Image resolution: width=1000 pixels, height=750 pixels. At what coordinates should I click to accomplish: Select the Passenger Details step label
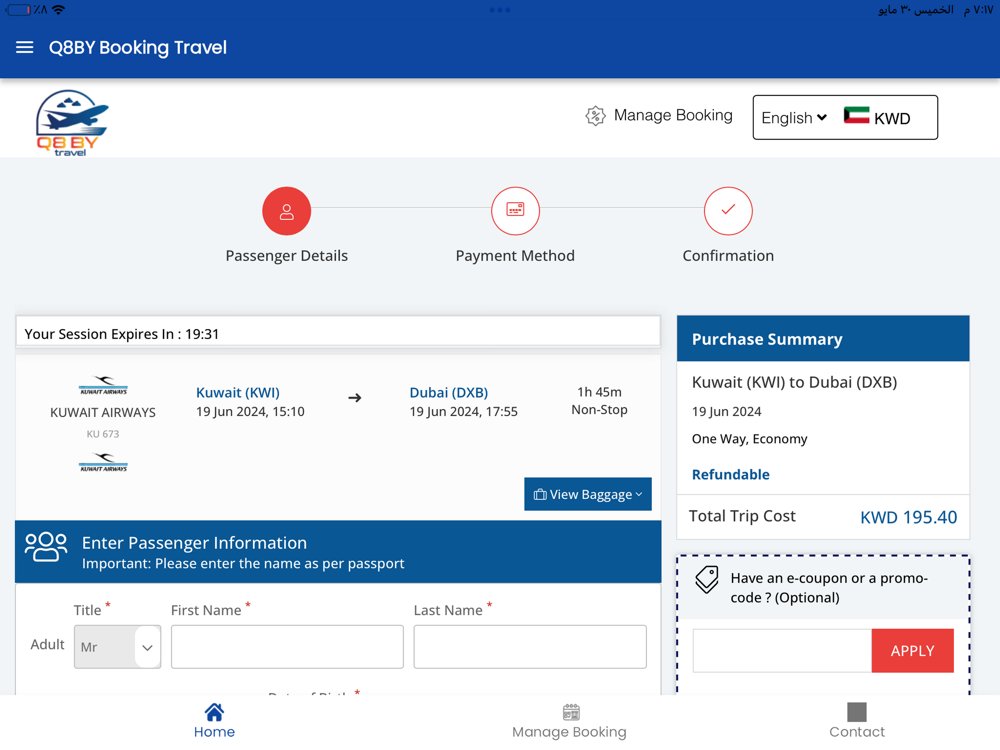point(286,256)
